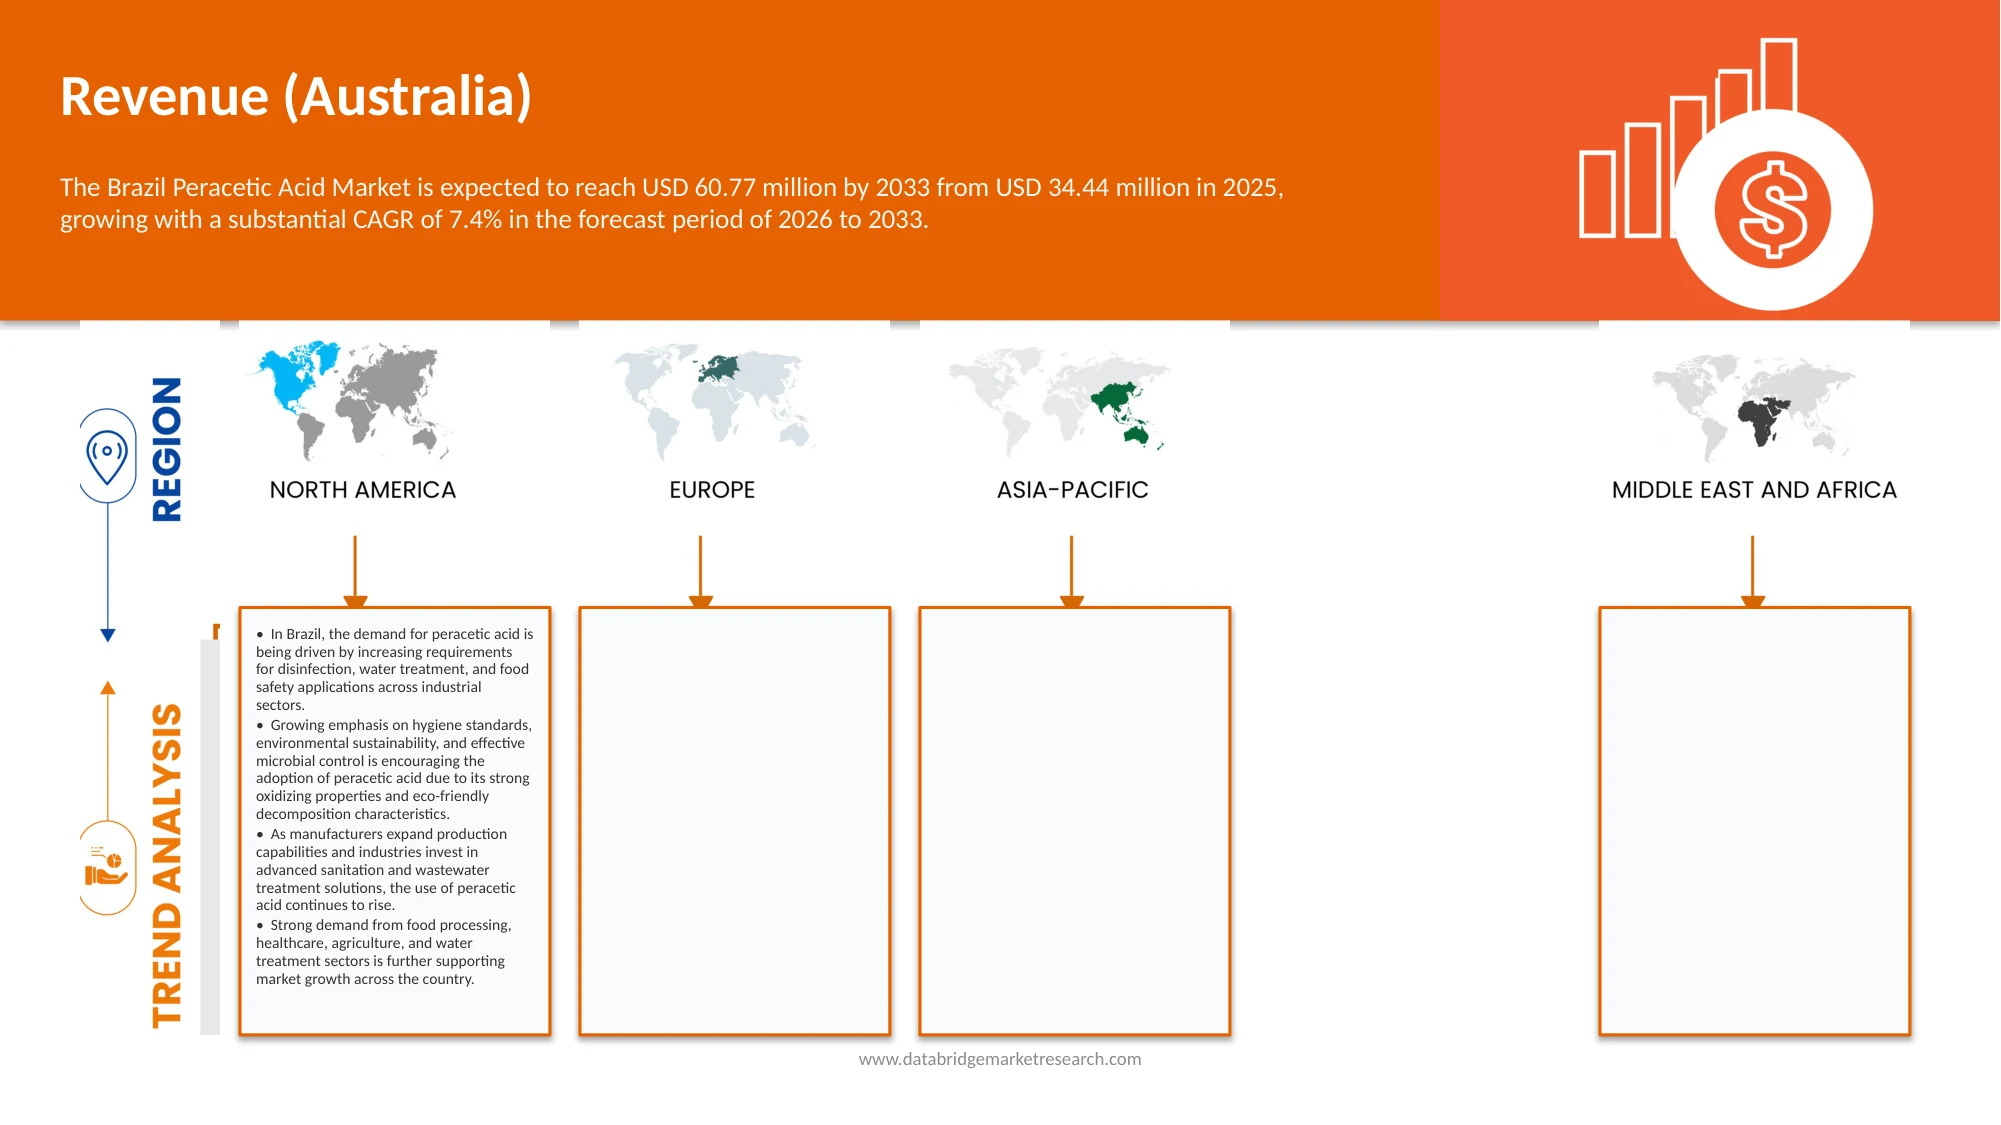Click the orange arrow under North America
The width and height of the screenshot is (2001, 1125).
(x=355, y=572)
